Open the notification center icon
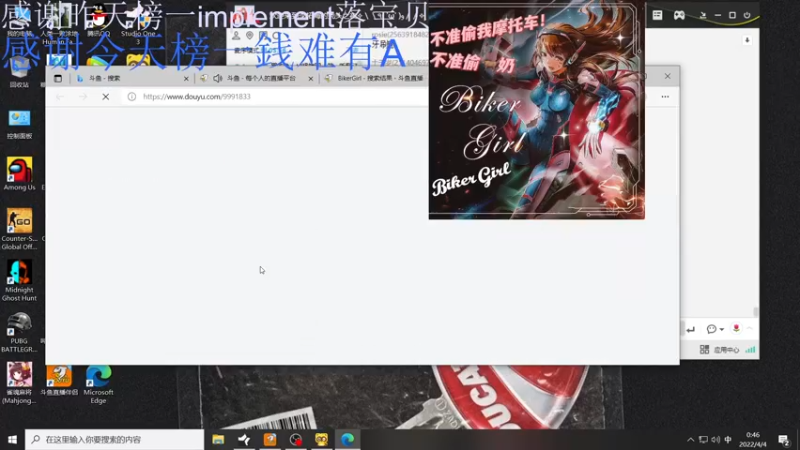The width and height of the screenshot is (800, 450). [x=784, y=439]
